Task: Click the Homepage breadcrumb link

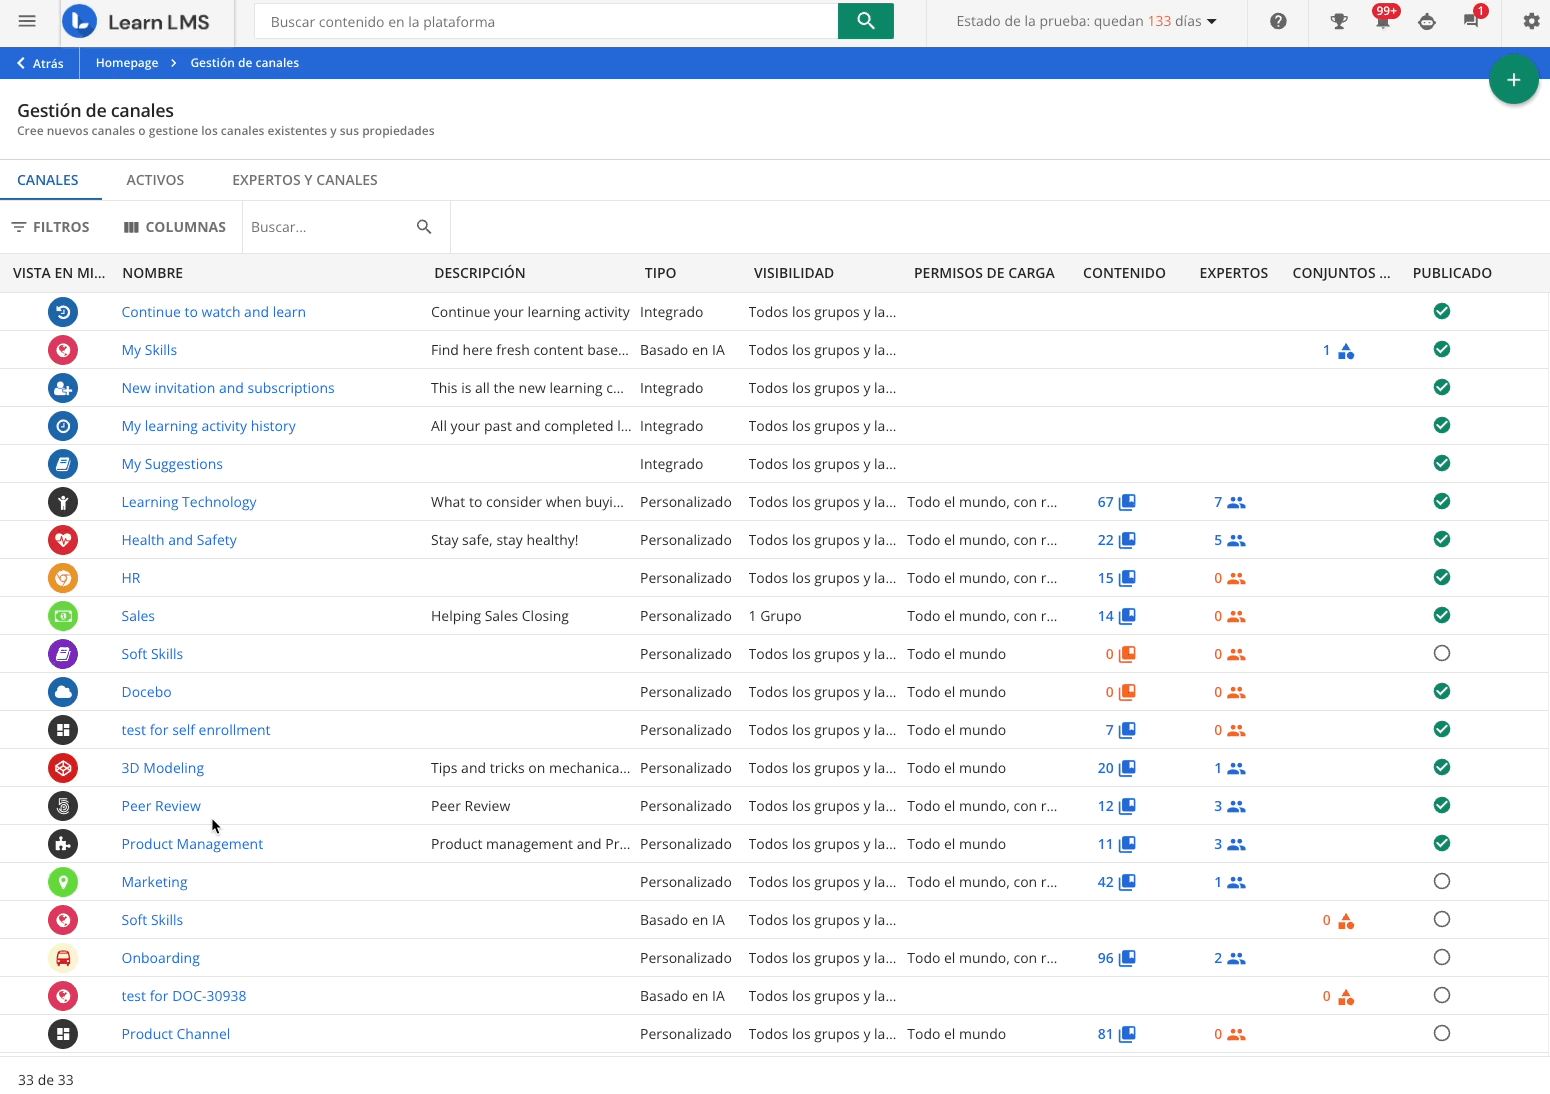Action: point(127,63)
